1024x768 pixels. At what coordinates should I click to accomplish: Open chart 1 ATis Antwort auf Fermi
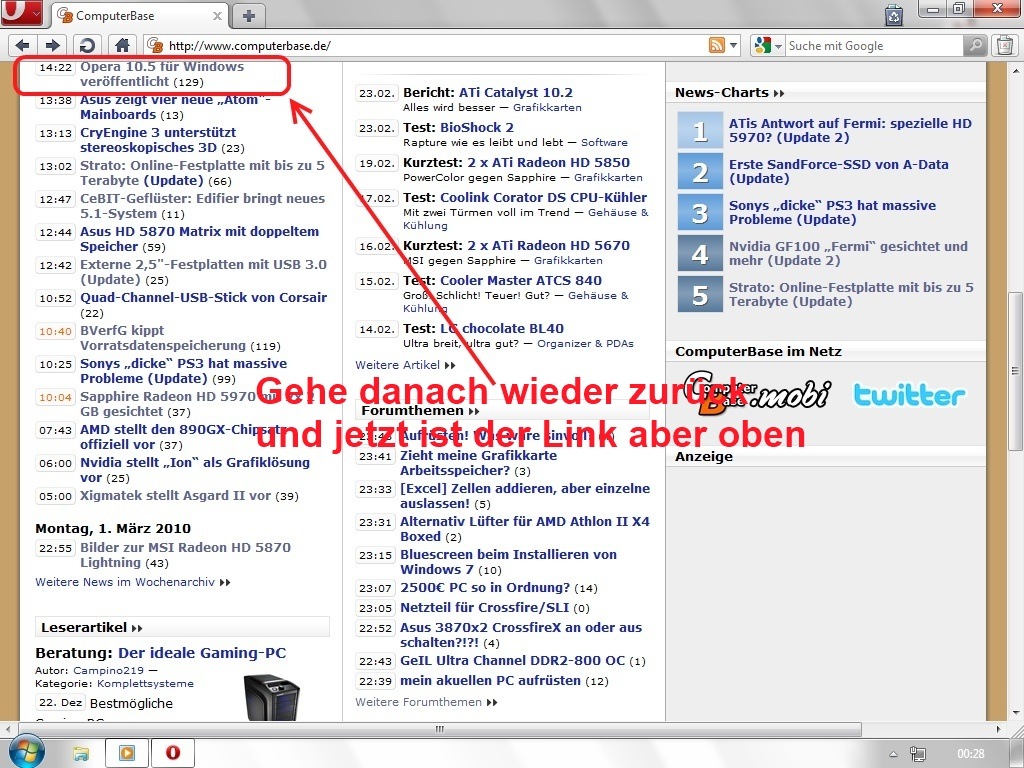850,131
